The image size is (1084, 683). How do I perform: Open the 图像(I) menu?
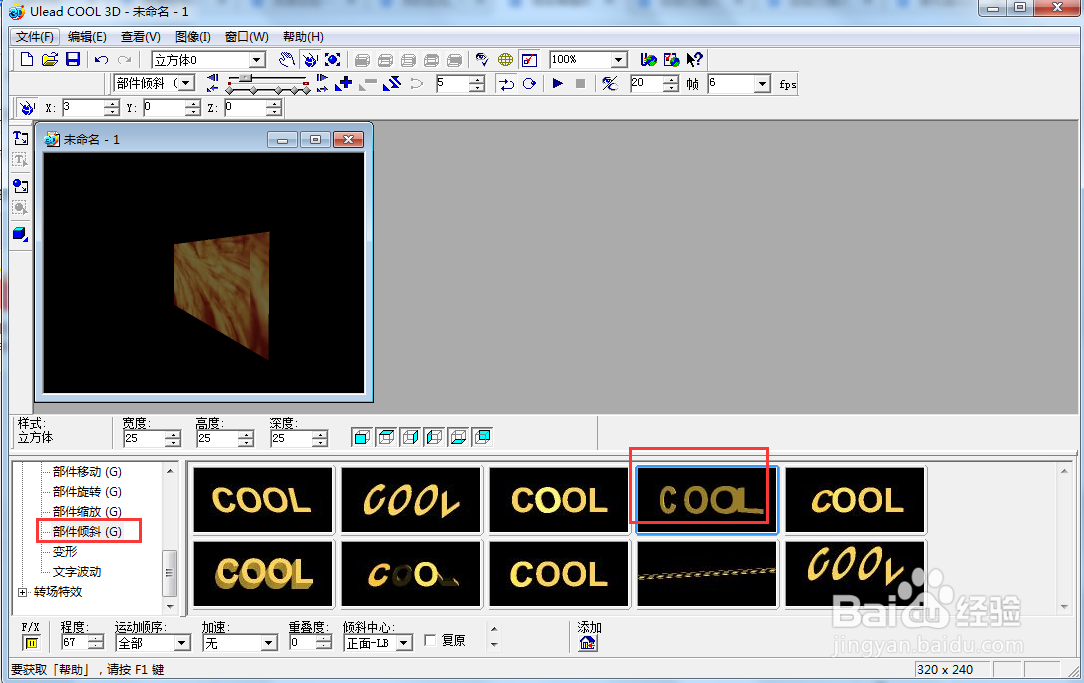[x=193, y=37]
